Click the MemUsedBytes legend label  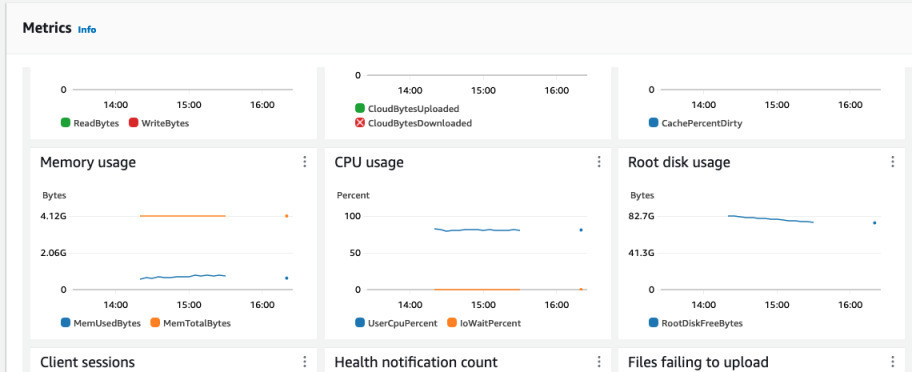[107, 323]
